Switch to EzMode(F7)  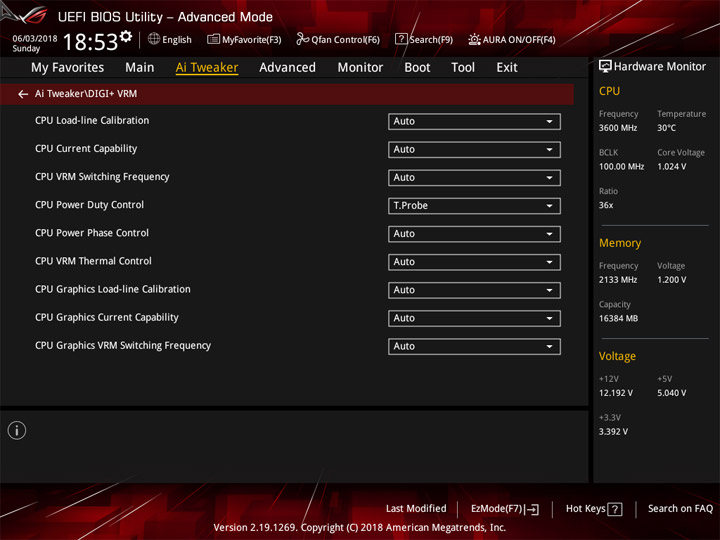pos(505,509)
